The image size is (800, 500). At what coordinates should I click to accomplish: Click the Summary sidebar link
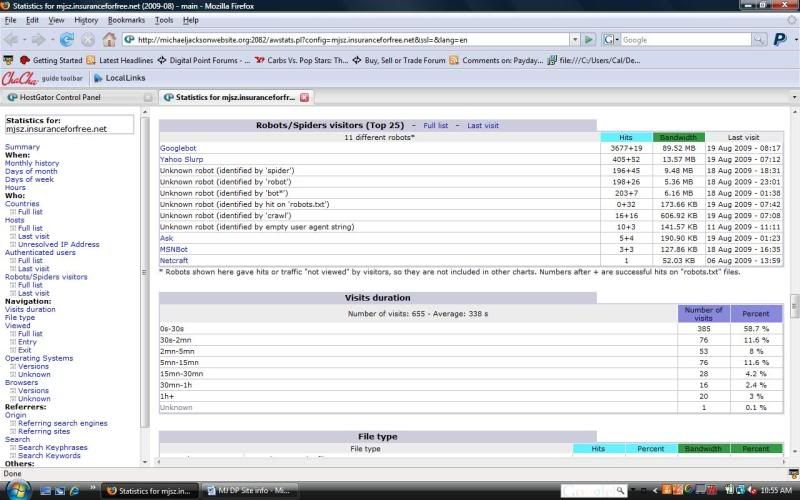point(22,147)
